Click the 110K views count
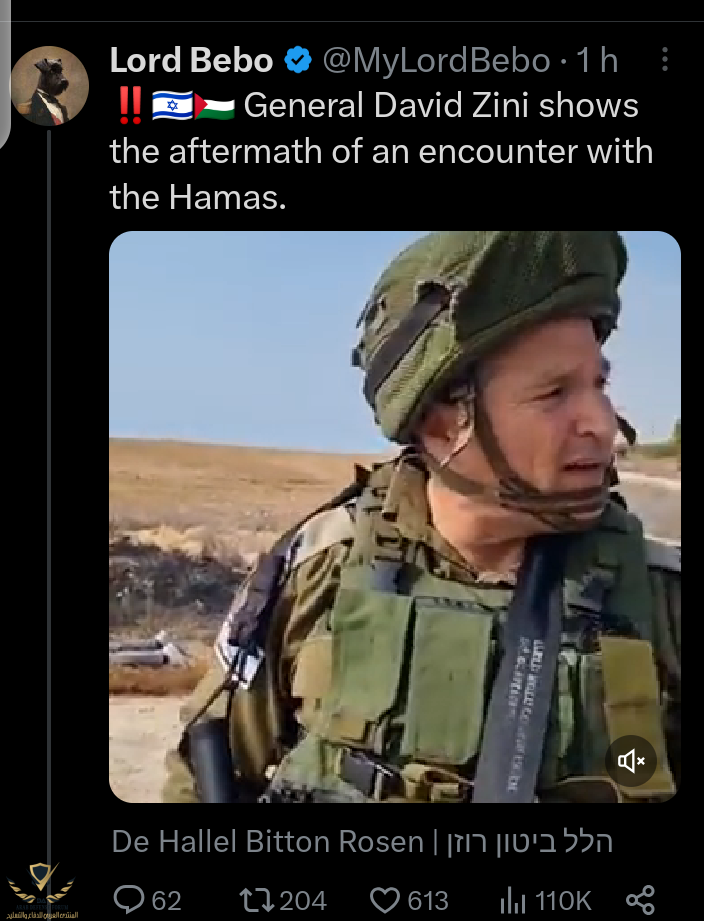 pos(563,900)
